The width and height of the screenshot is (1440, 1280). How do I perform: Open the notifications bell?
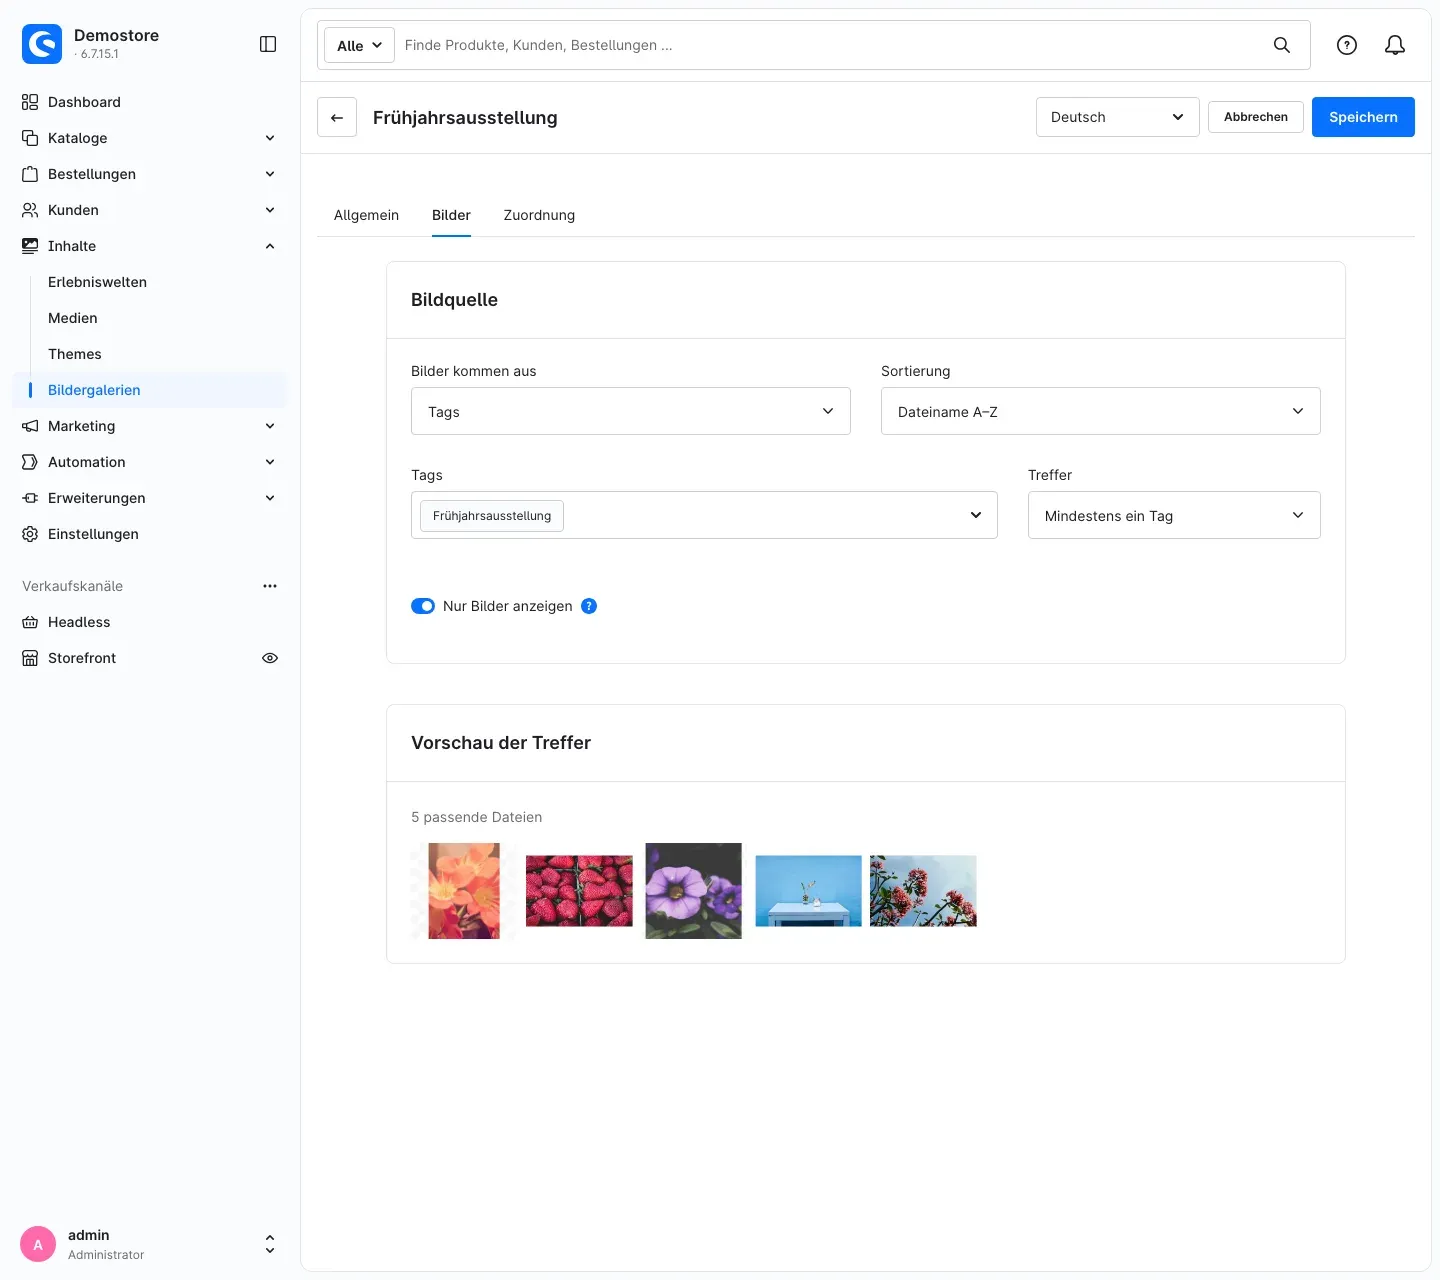coord(1395,45)
